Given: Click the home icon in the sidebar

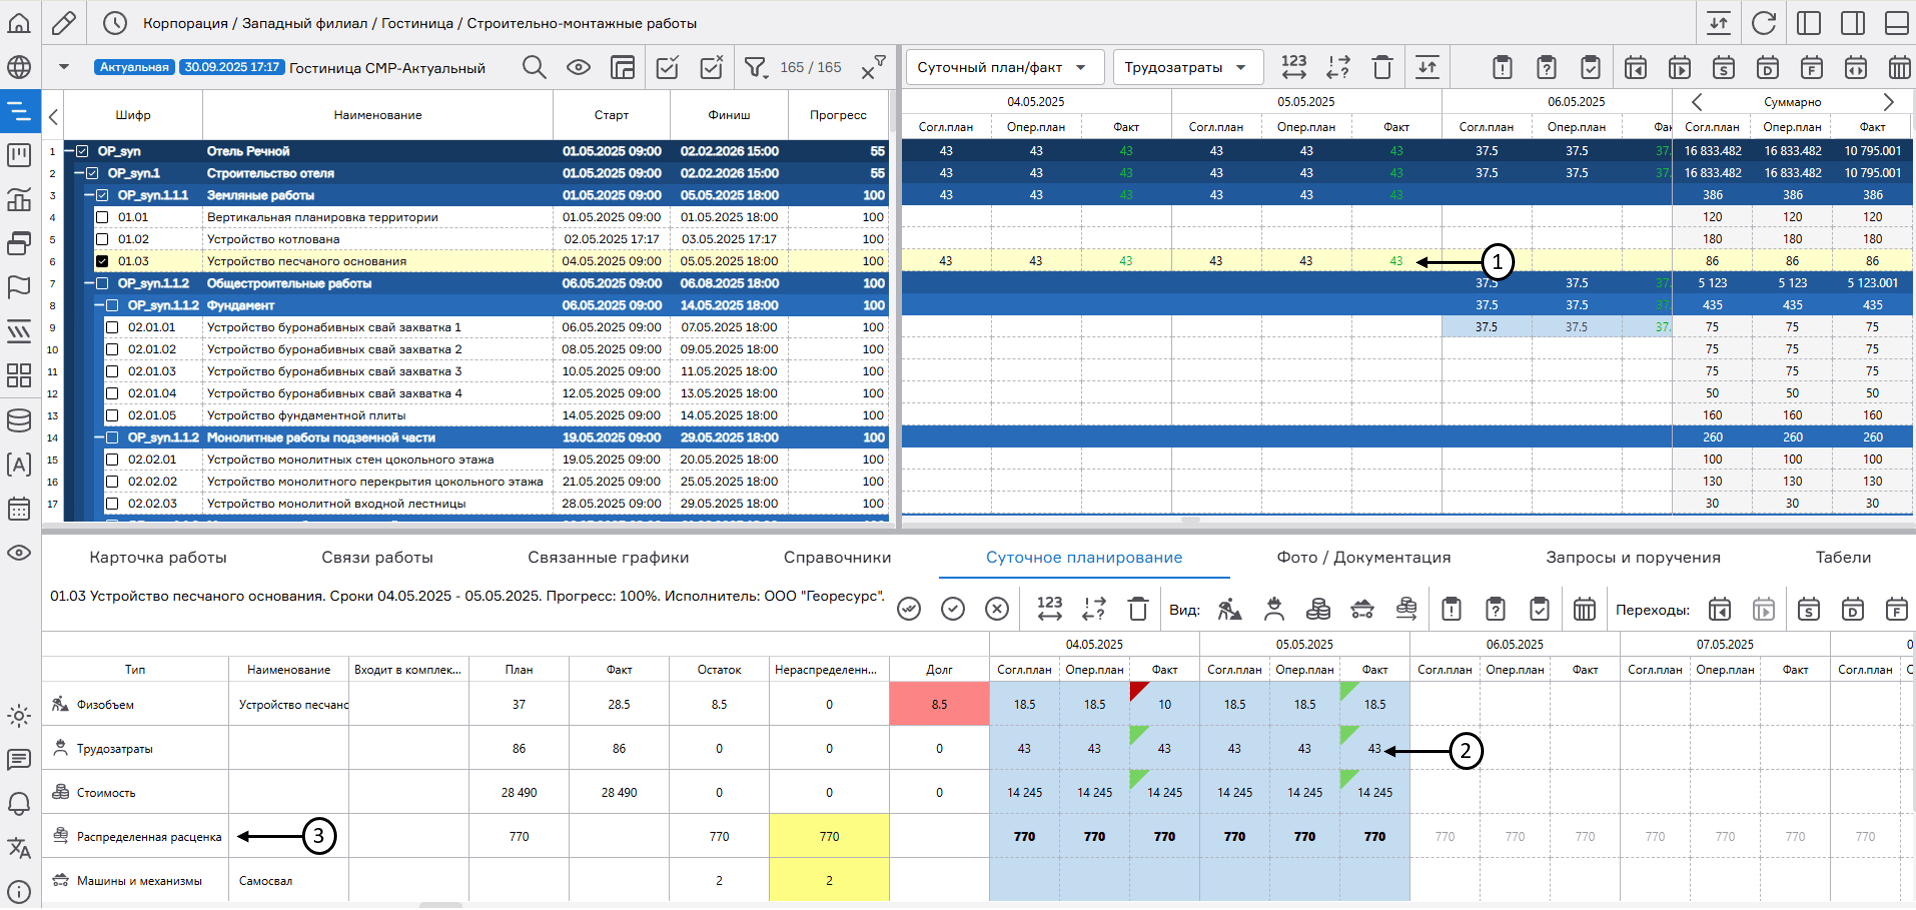Looking at the screenshot, I should [19, 22].
